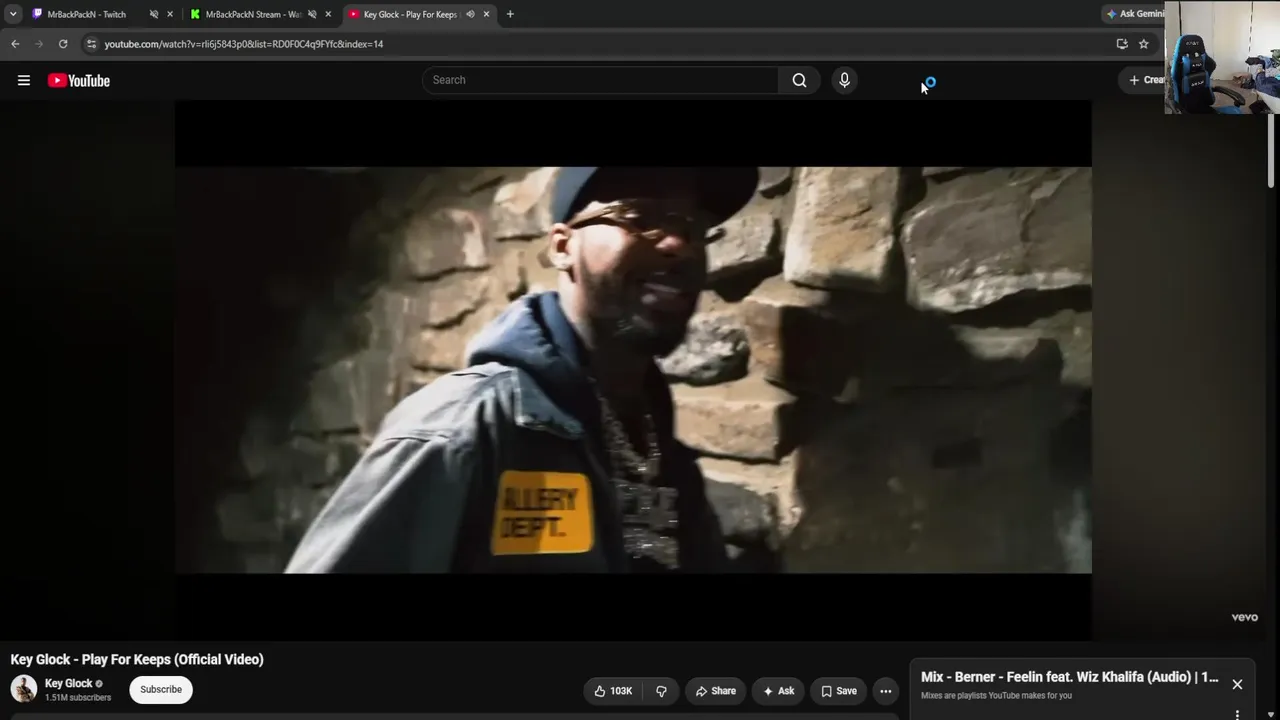1280x720 pixels.
Task: Open a new browser tab
Action: (x=510, y=14)
